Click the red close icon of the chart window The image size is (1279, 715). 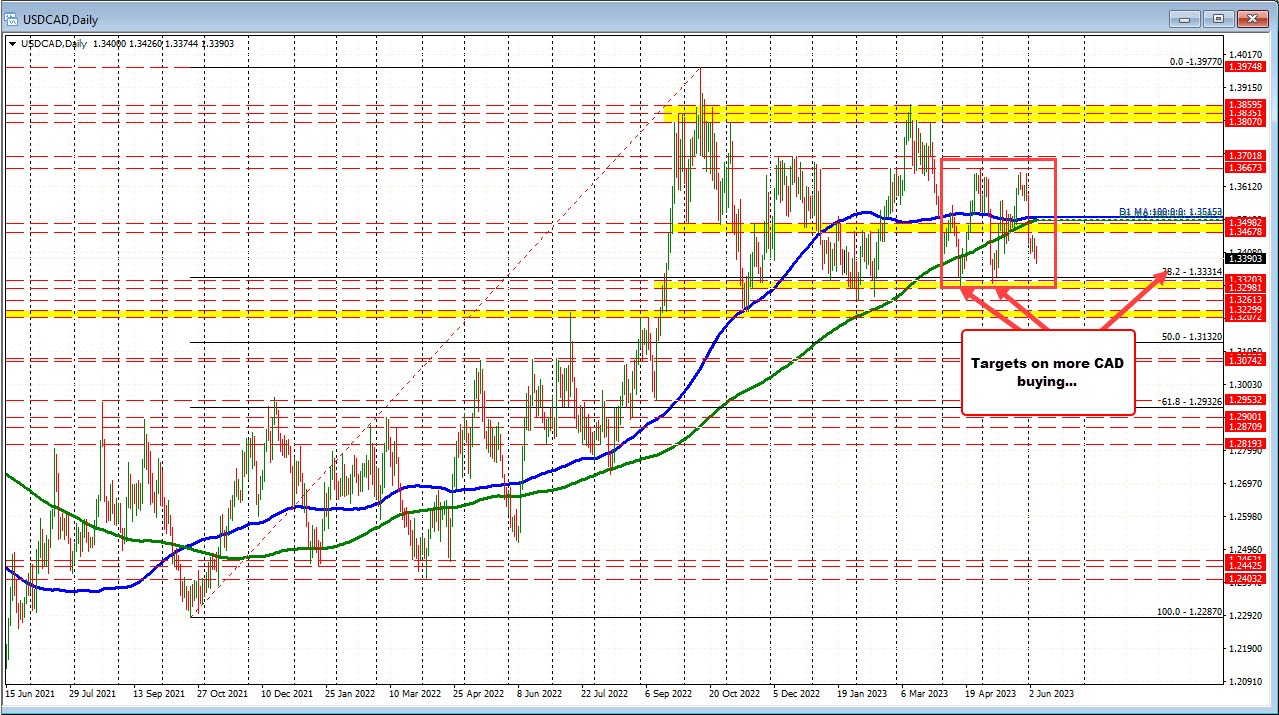click(x=1252, y=19)
